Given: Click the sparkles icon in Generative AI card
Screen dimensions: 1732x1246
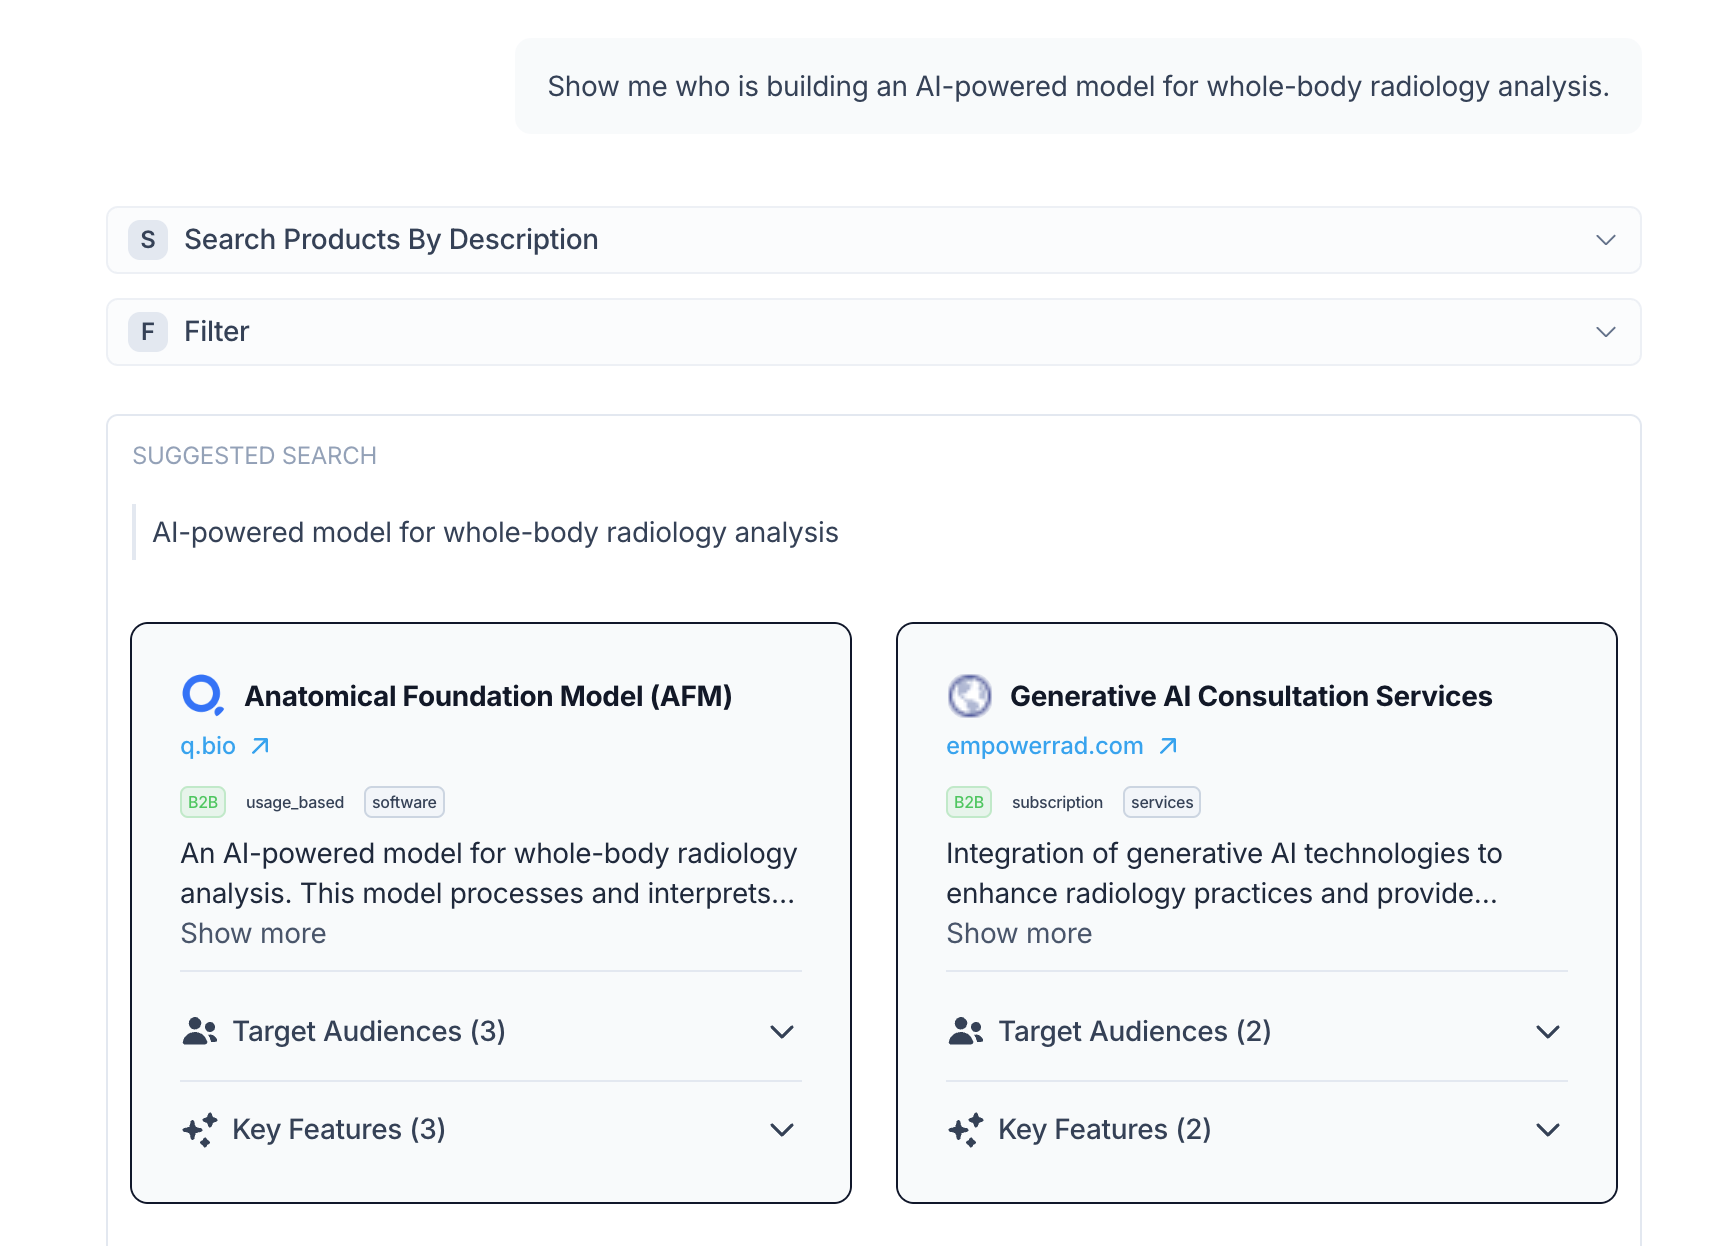Looking at the screenshot, I should click(x=966, y=1129).
